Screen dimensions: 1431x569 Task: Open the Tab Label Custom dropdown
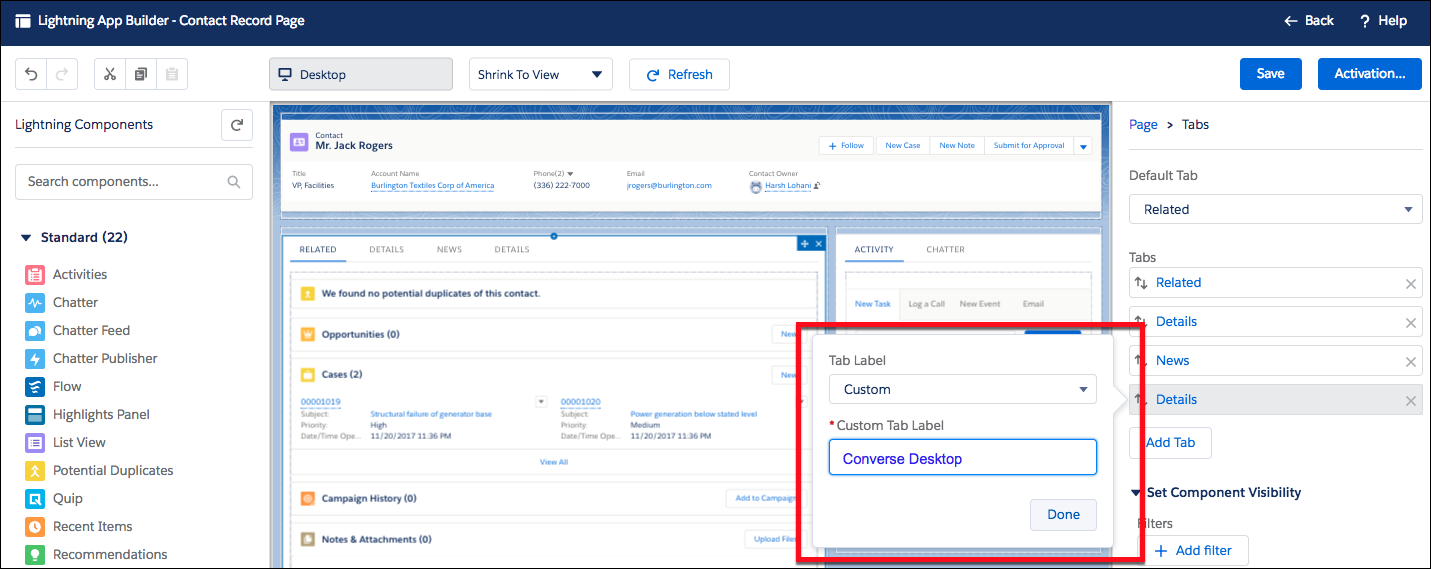click(x=962, y=389)
